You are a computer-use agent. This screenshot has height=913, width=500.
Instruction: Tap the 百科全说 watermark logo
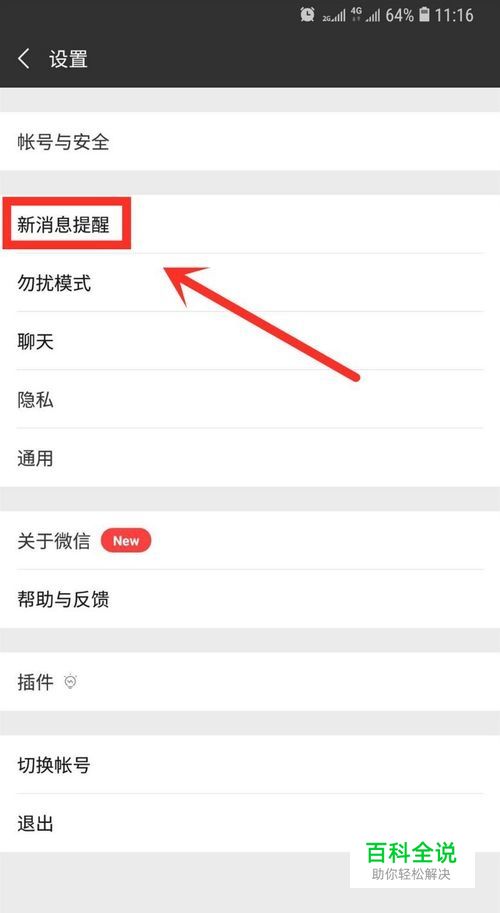412,860
